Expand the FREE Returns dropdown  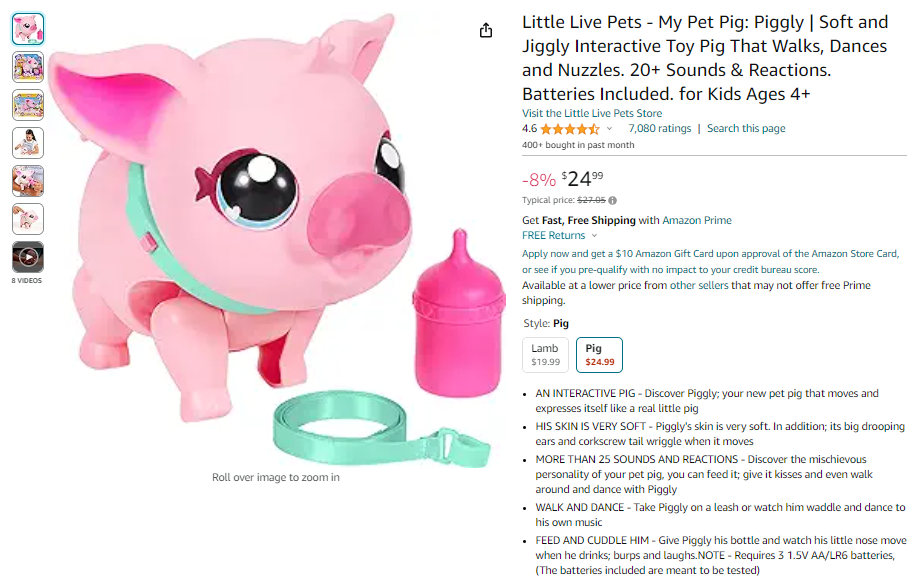594,236
